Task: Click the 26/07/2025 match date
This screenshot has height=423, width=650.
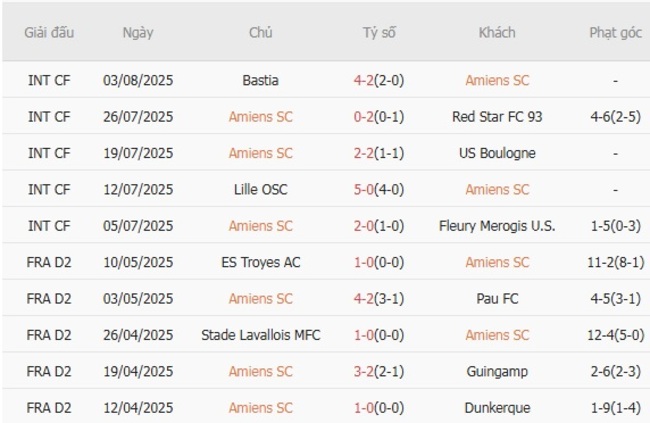Action: [138, 116]
